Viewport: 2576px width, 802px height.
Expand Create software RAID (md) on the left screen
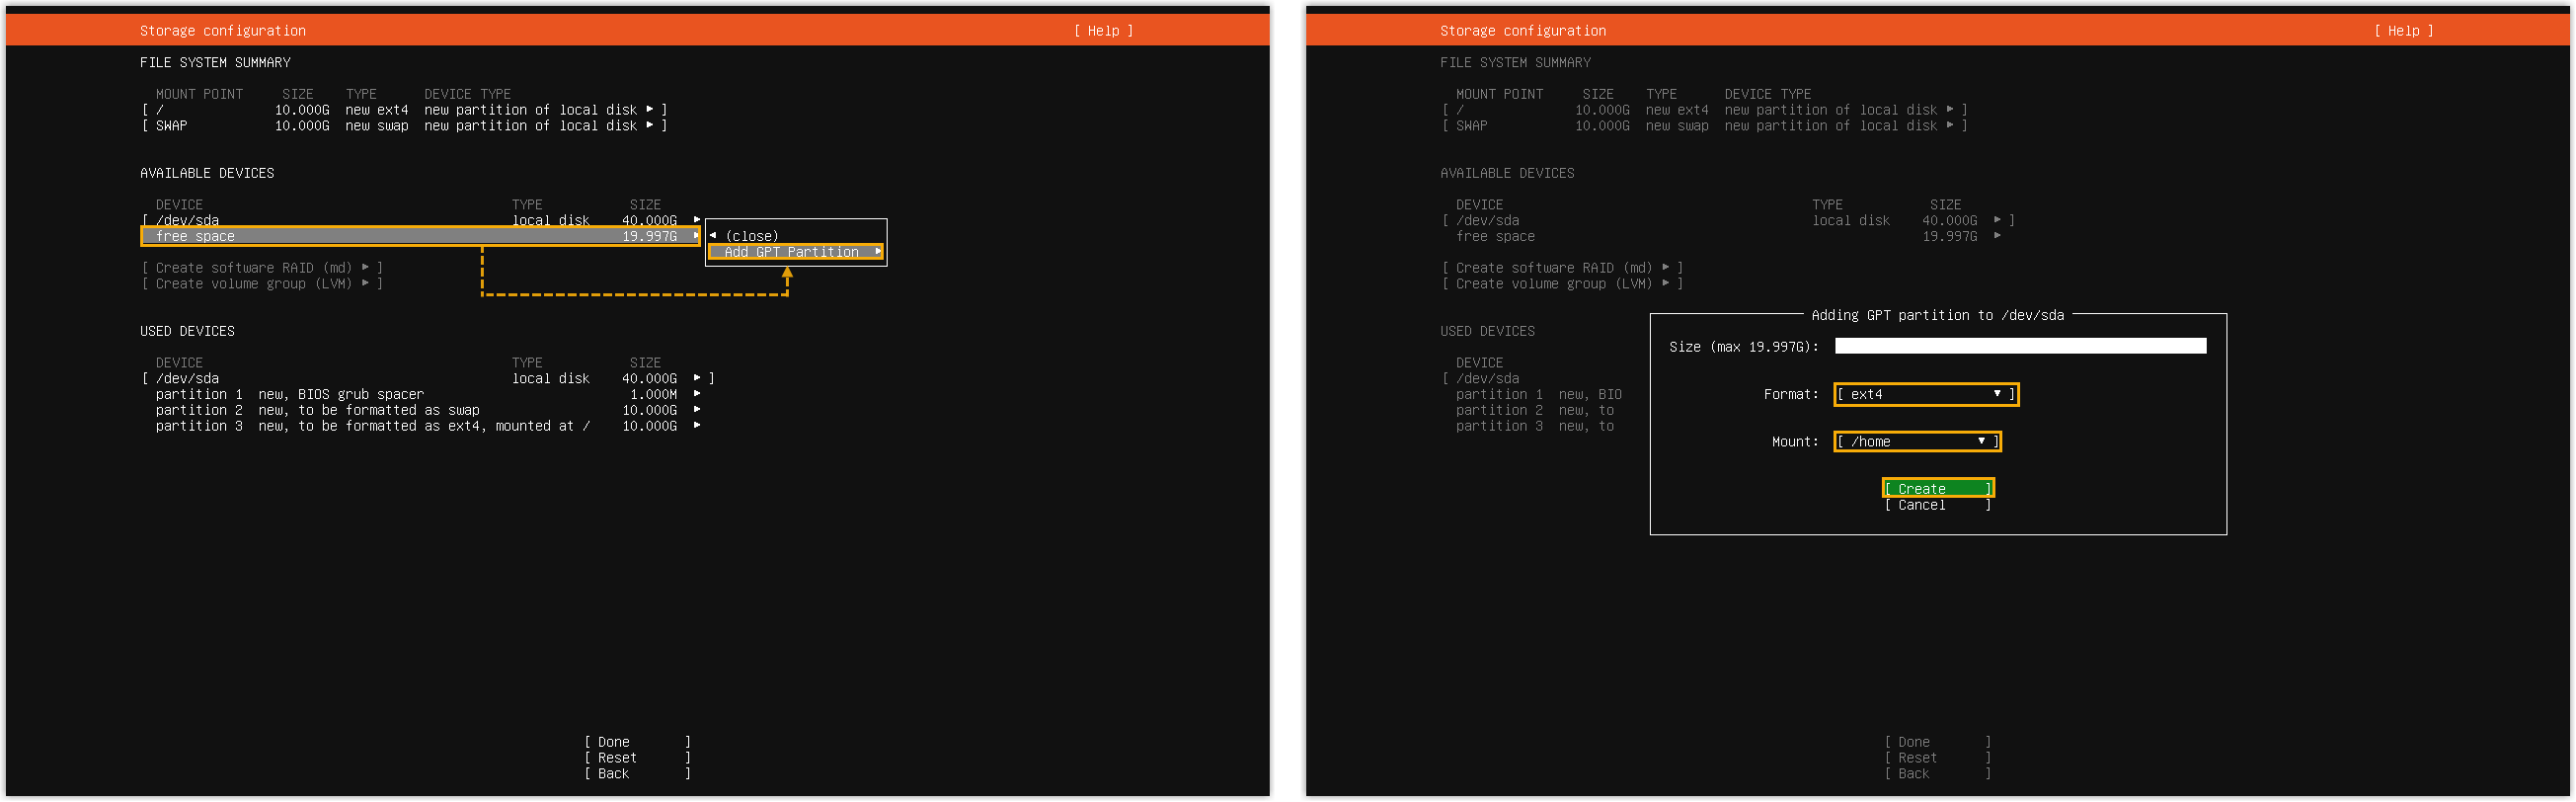[x=262, y=268]
